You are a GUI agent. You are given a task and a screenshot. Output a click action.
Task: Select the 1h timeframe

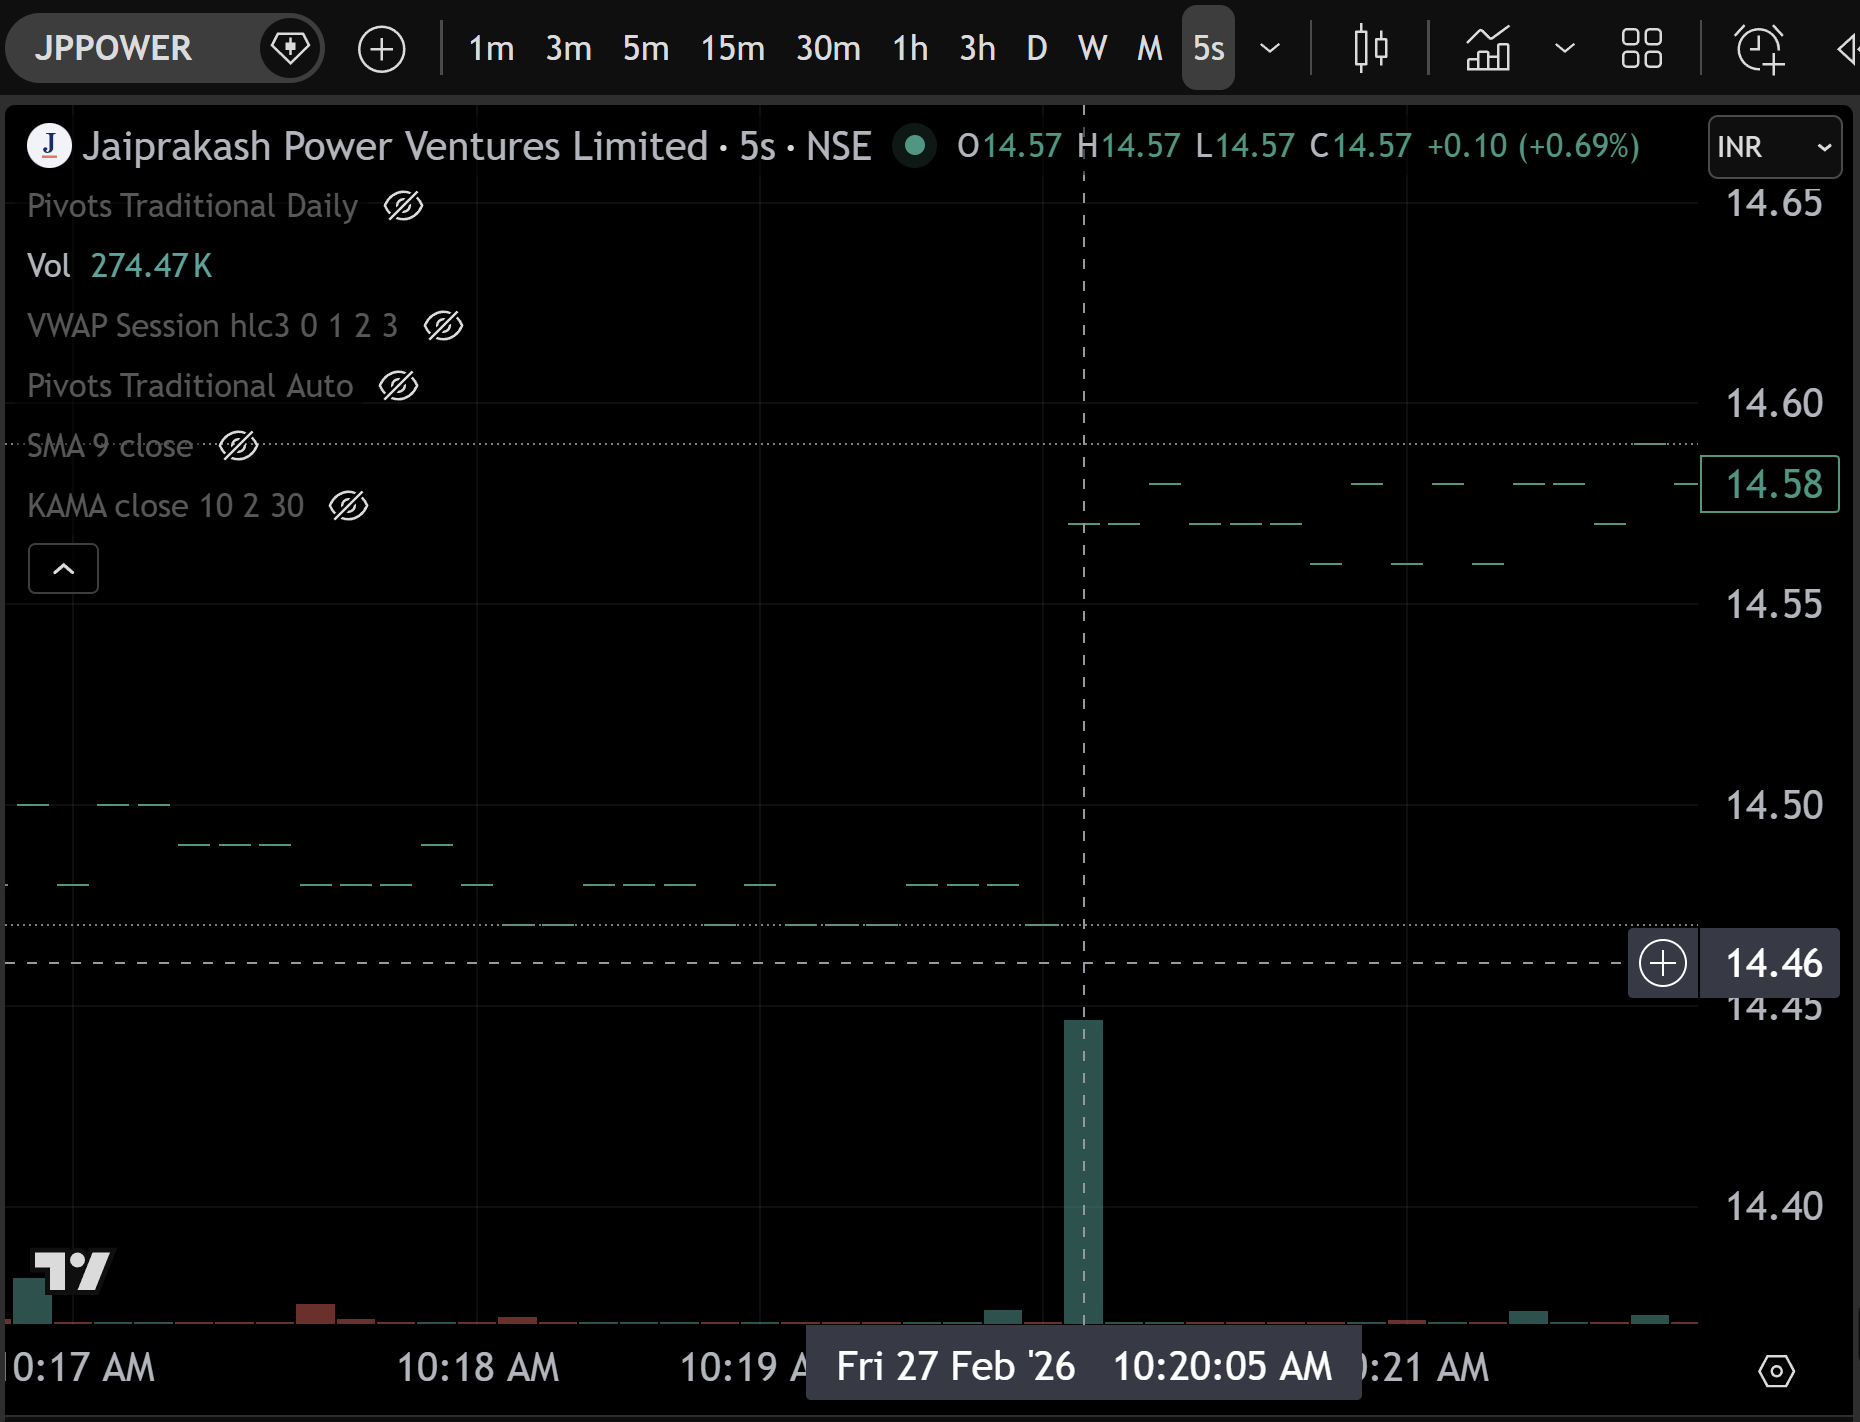(909, 48)
